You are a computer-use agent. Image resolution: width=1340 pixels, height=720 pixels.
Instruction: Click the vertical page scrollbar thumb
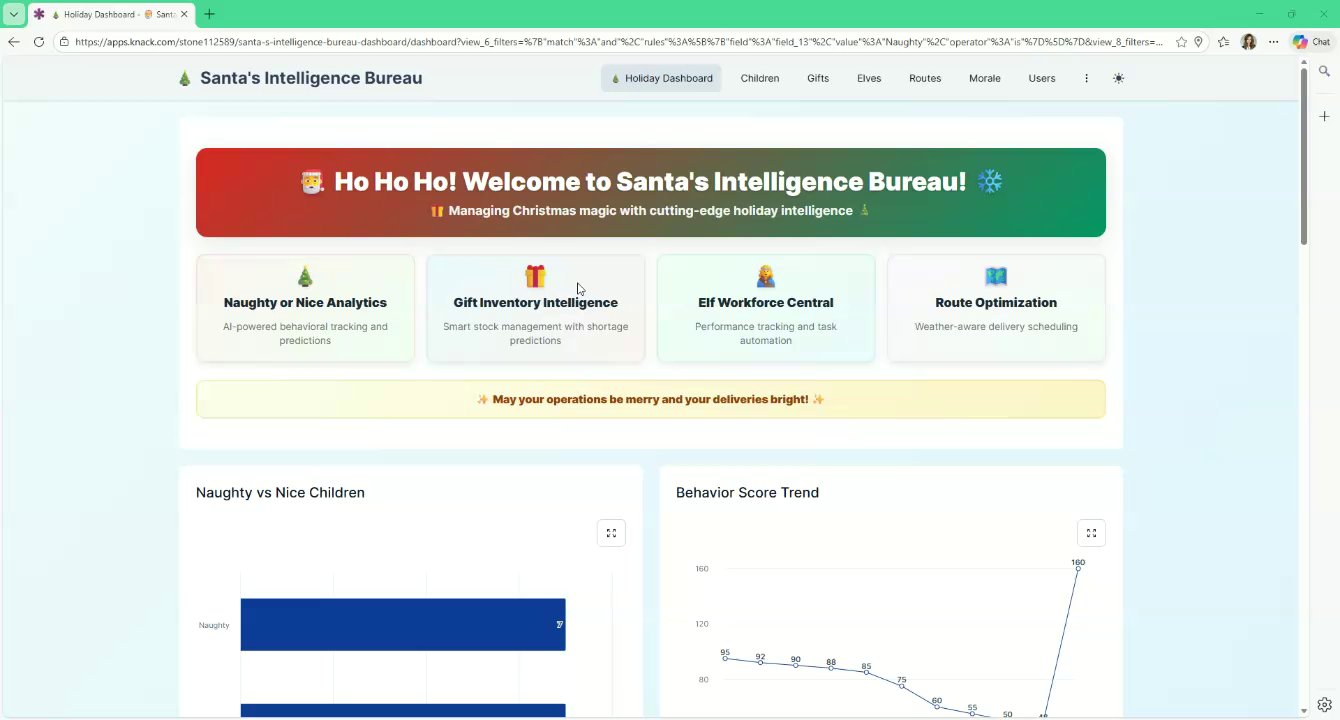[1303, 155]
